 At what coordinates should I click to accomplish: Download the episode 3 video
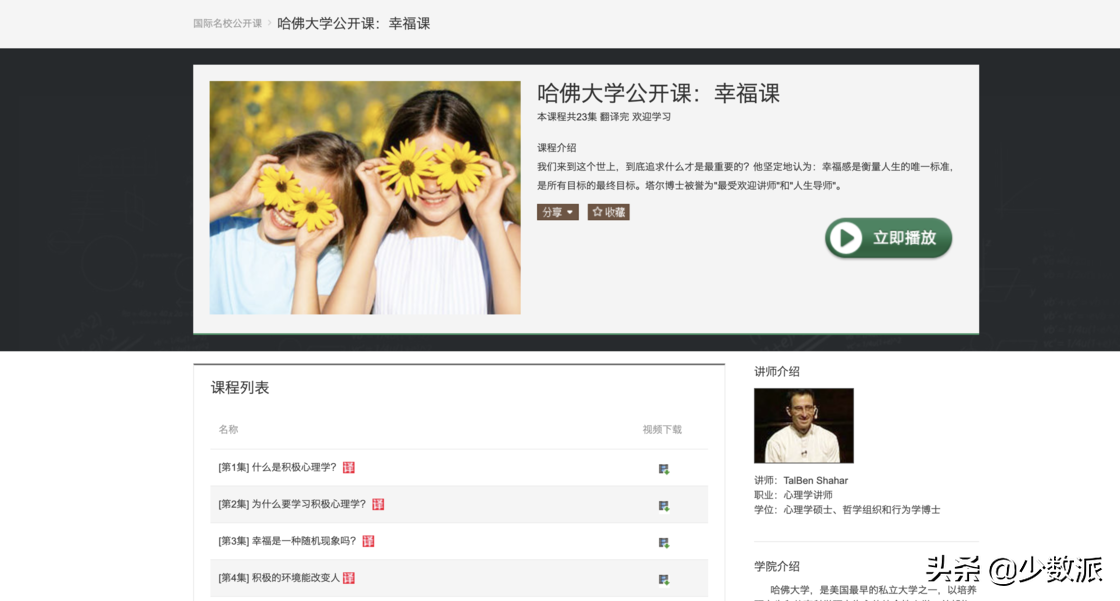(663, 541)
